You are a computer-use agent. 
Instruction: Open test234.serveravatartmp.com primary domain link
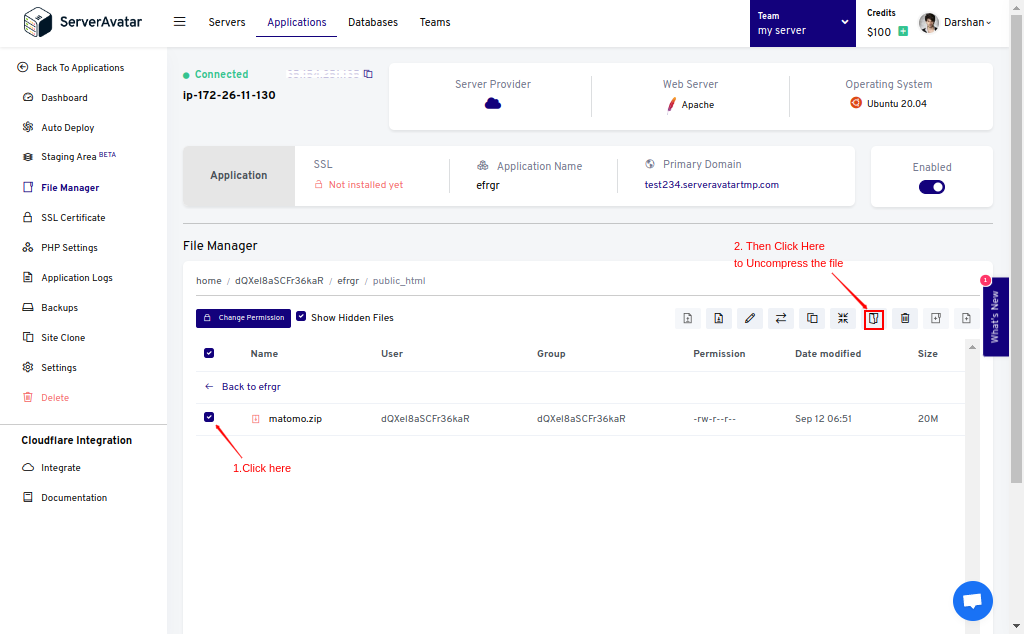(711, 185)
